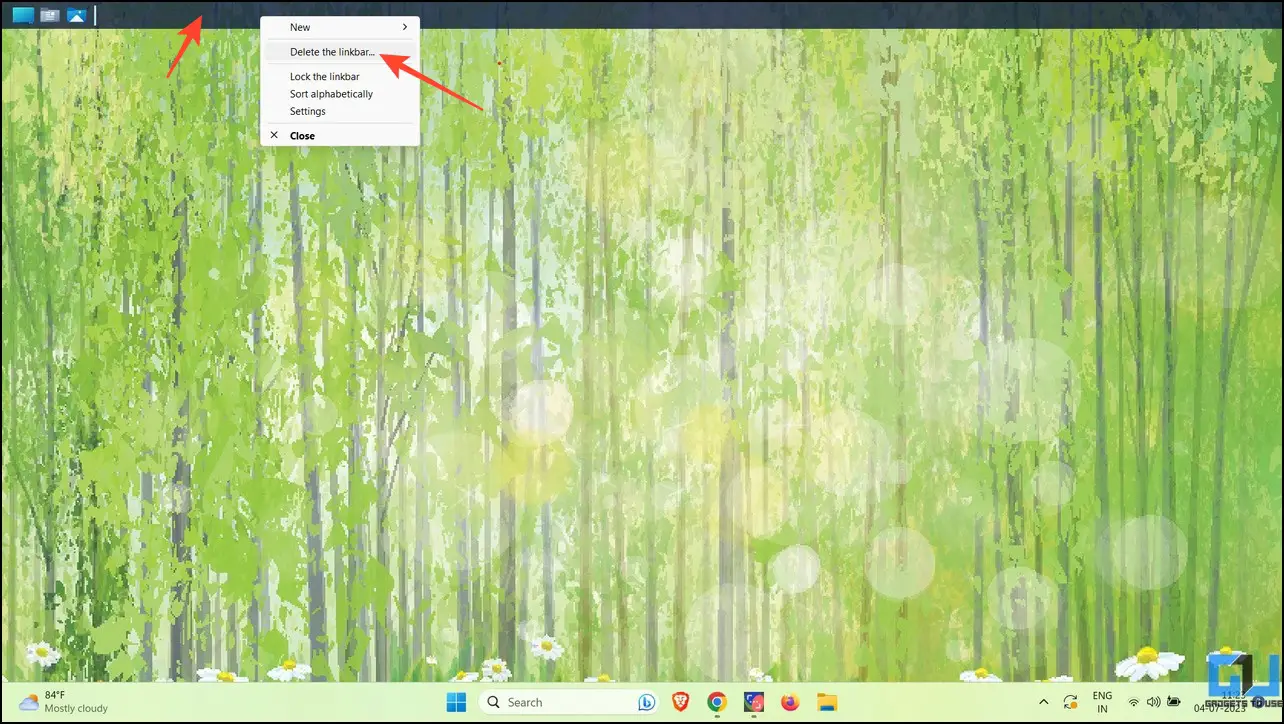Image resolution: width=1284 pixels, height=724 pixels.
Task: Launch Firefox from taskbar
Action: click(790, 702)
